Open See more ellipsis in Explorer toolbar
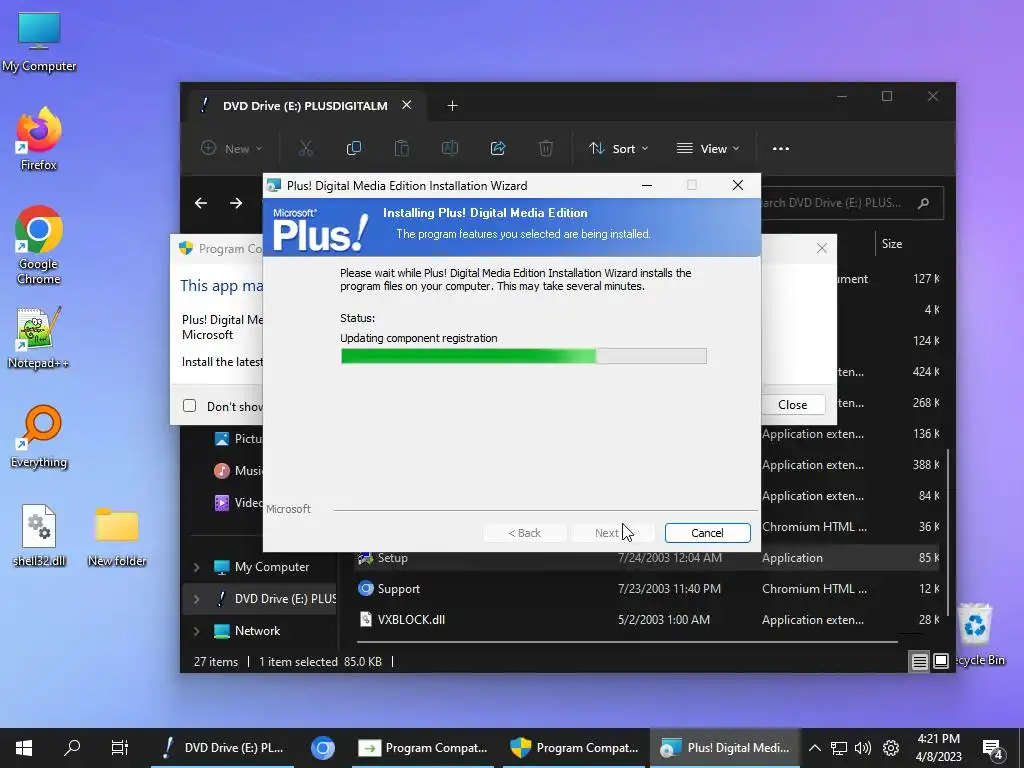1024x768 pixels. (x=780, y=148)
